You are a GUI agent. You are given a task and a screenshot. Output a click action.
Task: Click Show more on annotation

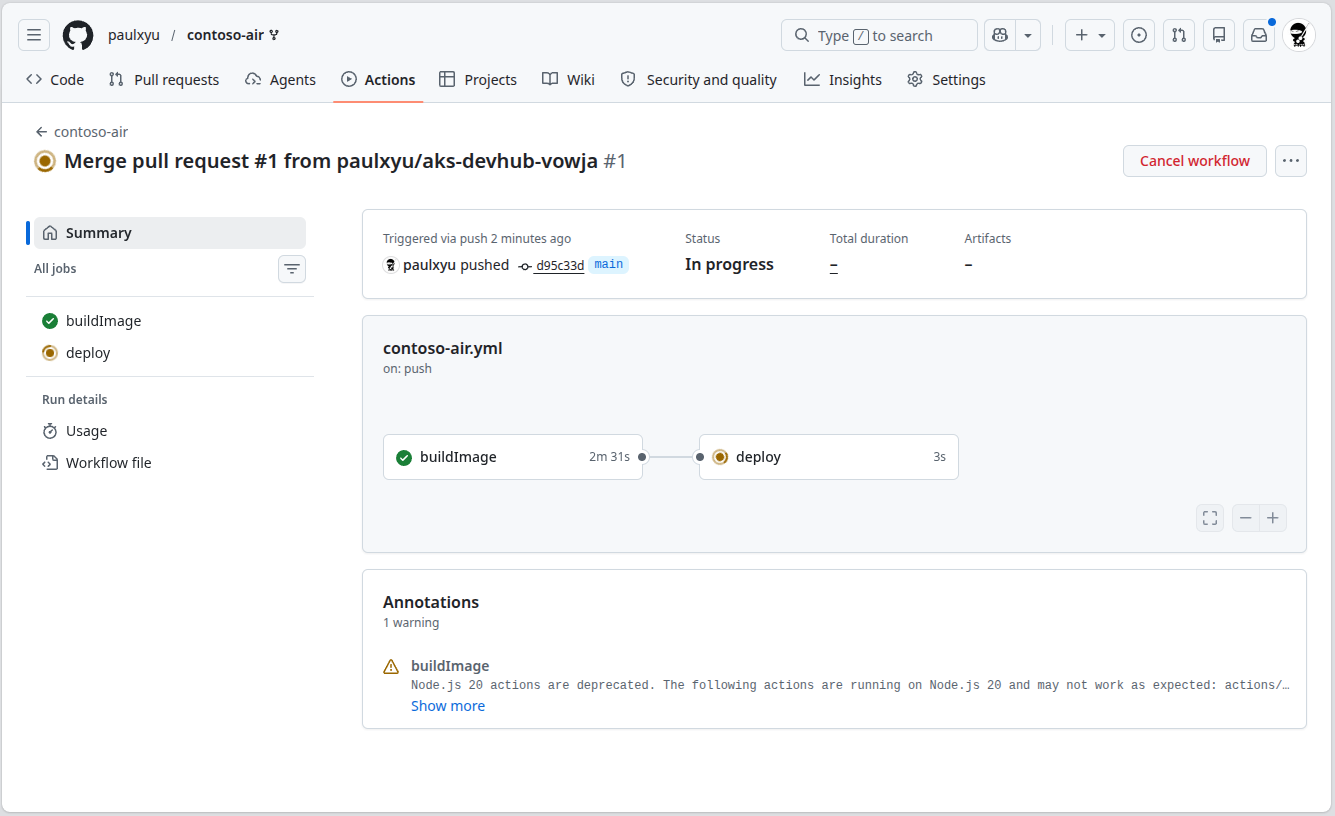click(x=448, y=706)
